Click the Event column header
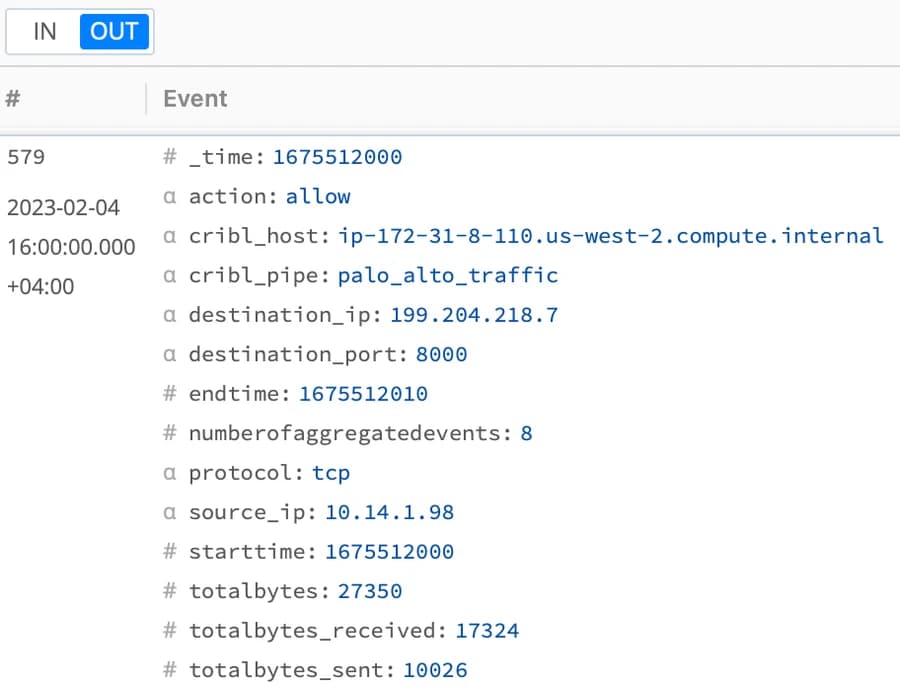 pyautogui.click(x=195, y=98)
